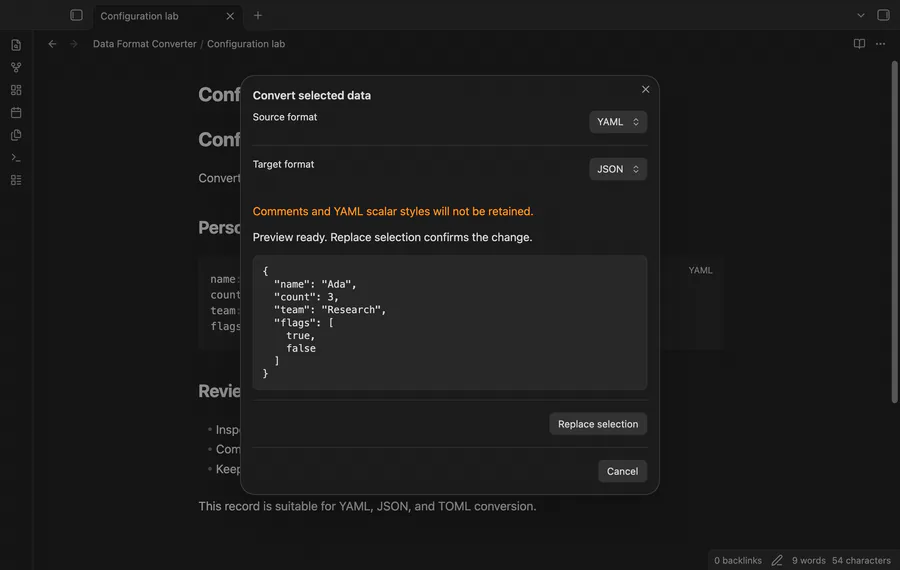Close the Configuration lab tab

click(x=230, y=16)
